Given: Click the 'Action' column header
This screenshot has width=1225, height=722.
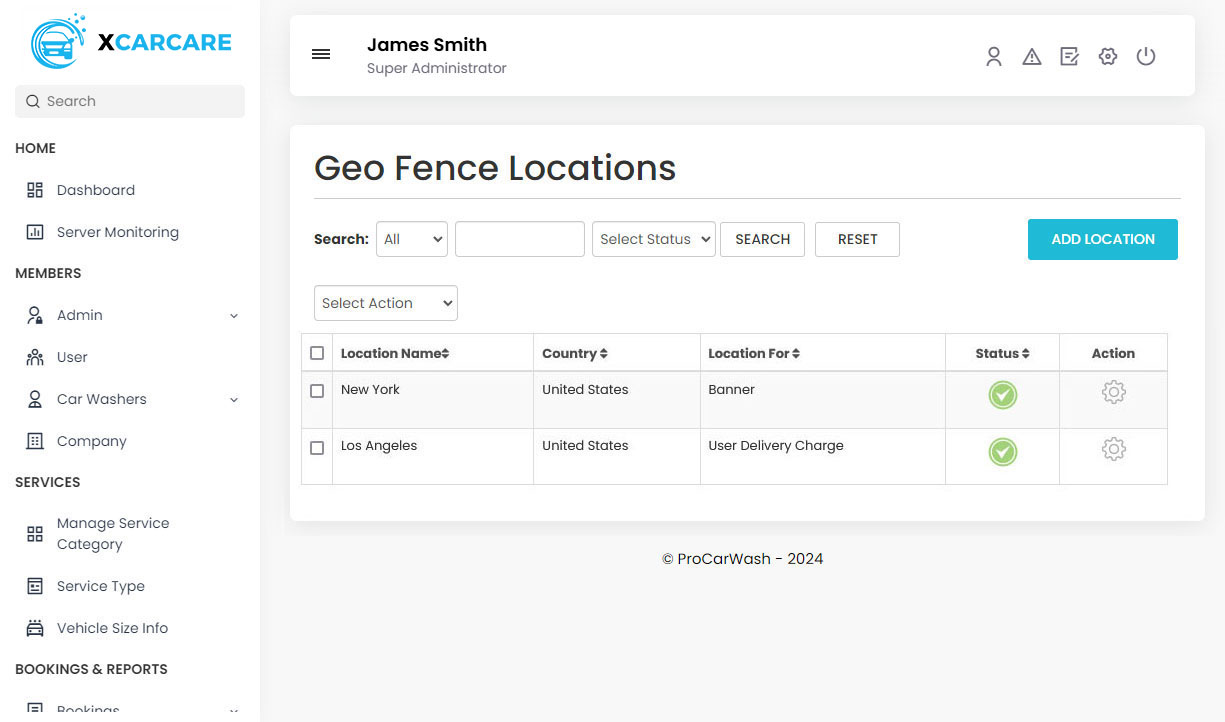Looking at the screenshot, I should coord(1113,353).
